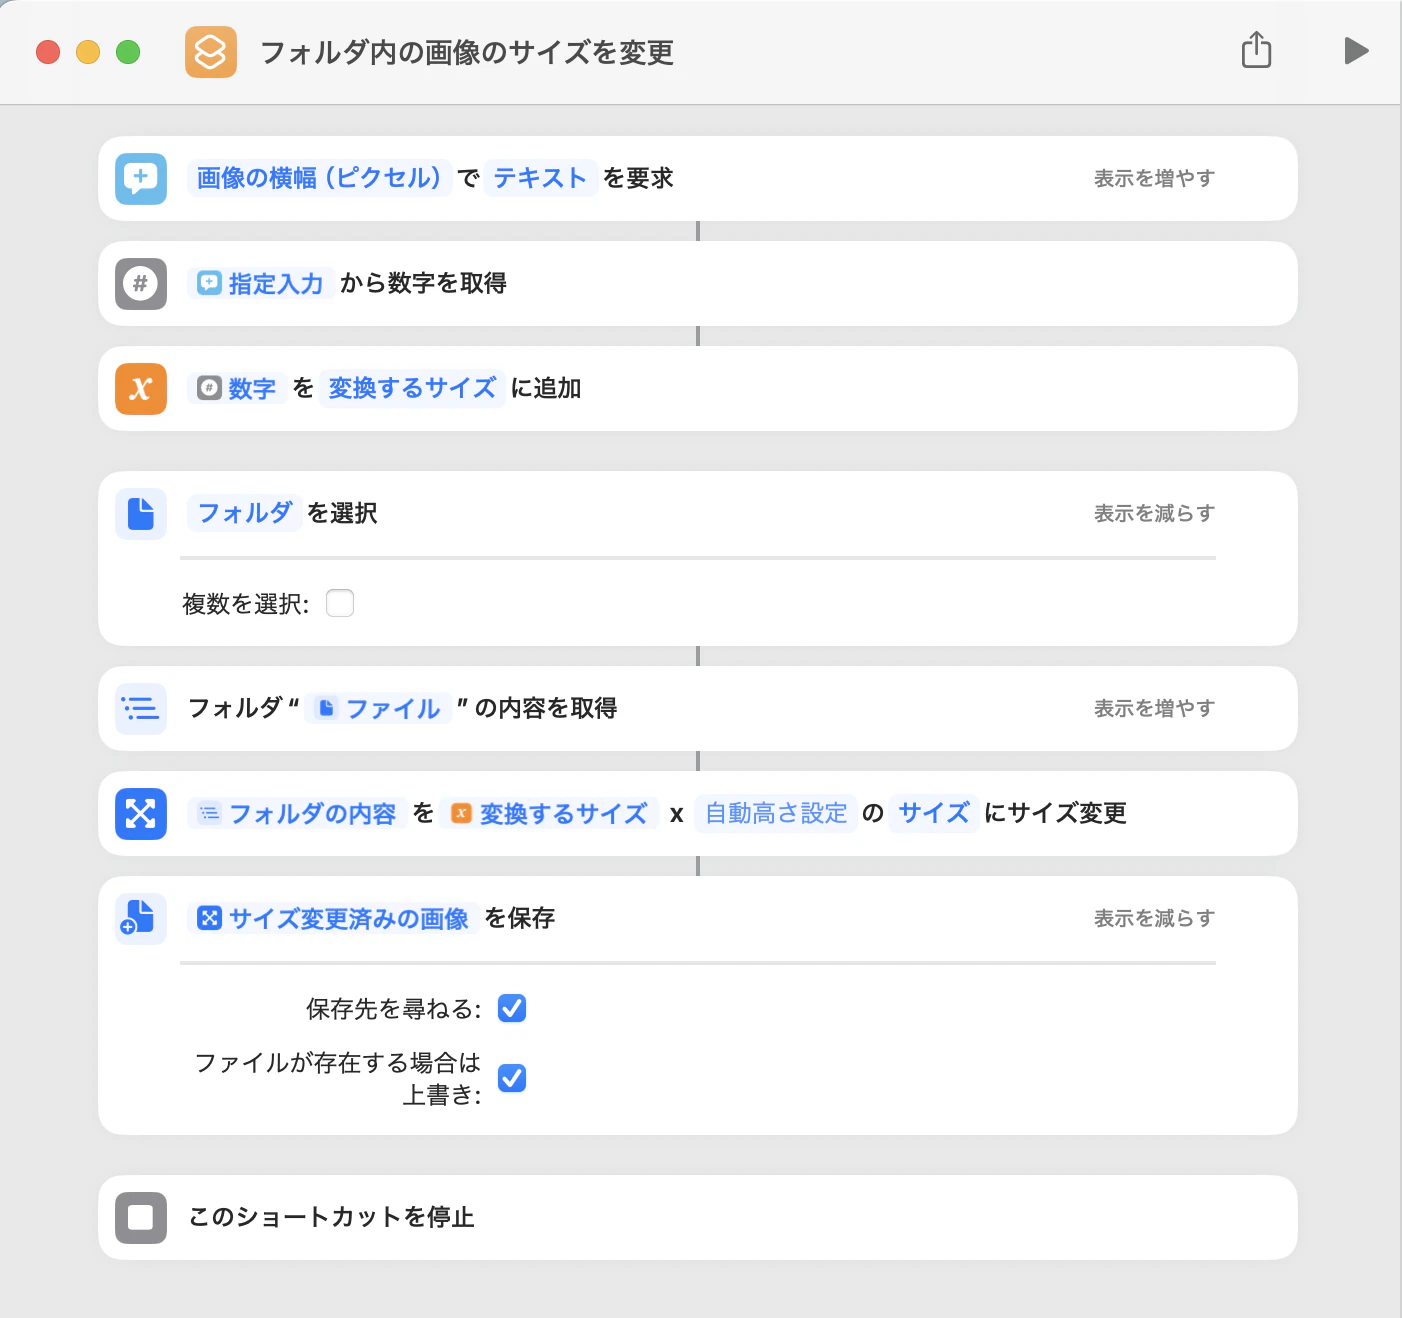
Task: Select the フォルダを選択 file action icon
Action: [x=140, y=513]
